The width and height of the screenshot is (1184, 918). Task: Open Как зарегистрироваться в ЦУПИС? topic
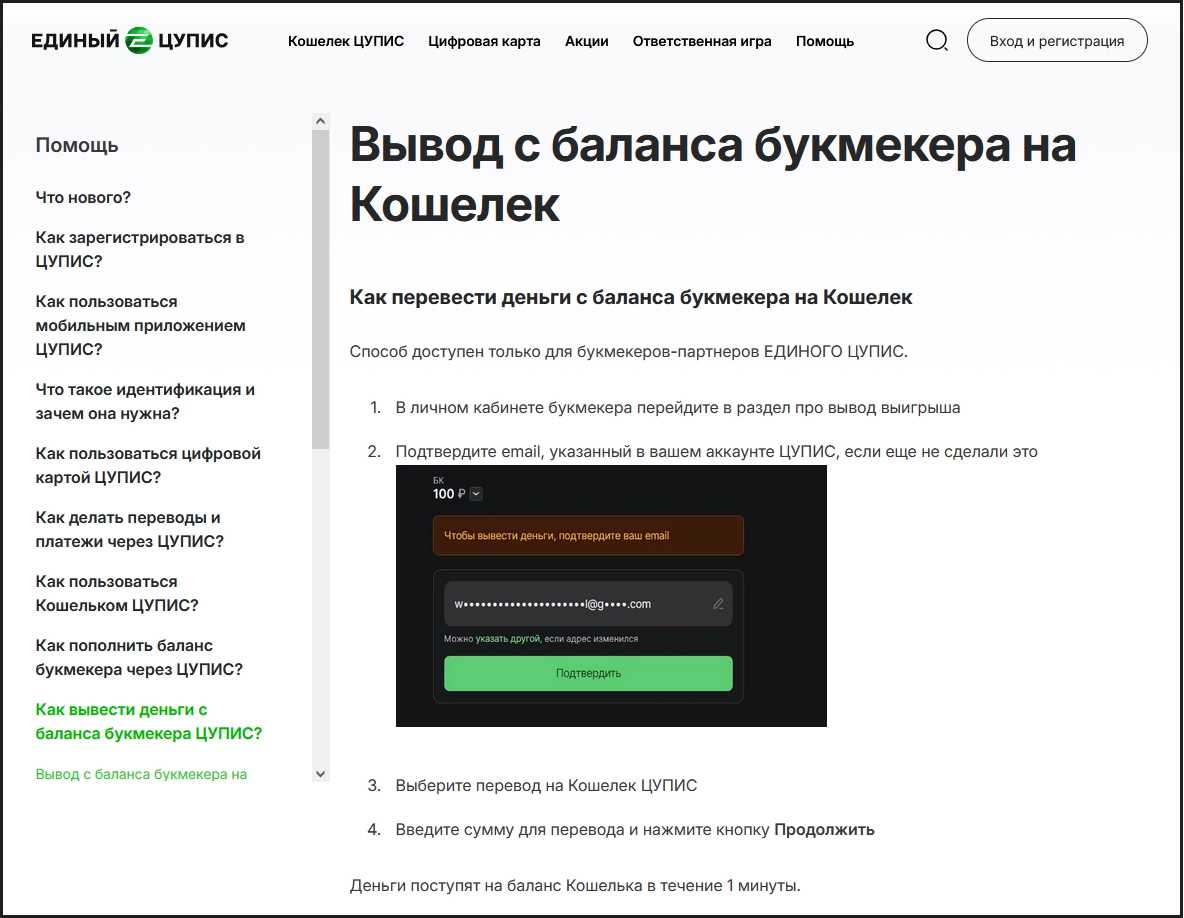click(140, 249)
